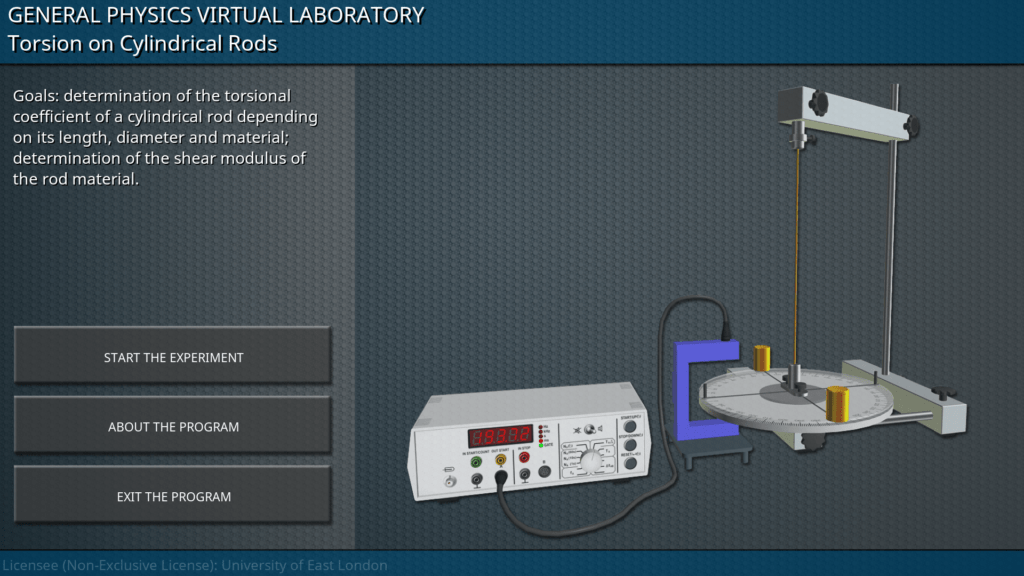
Task: Select EXIT THE PROGRAM
Action: point(173,496)
